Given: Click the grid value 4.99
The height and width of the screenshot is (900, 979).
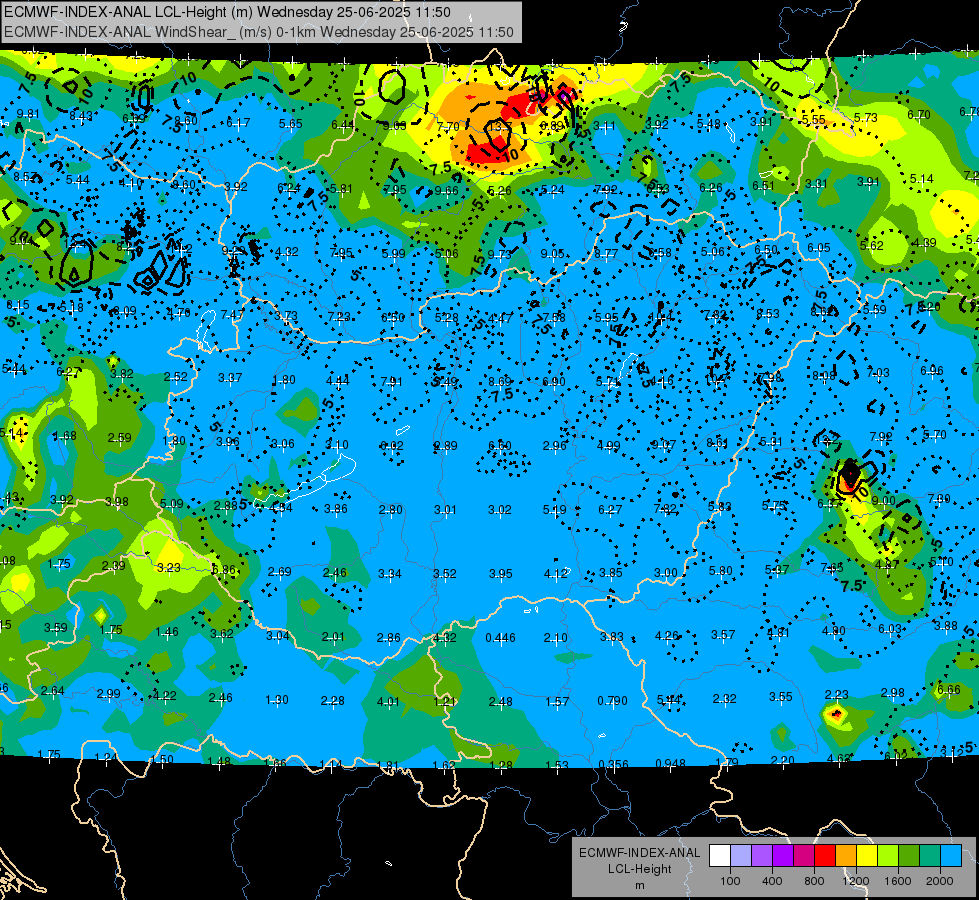Looking at the screenshot, I should (x=609, y=446).
